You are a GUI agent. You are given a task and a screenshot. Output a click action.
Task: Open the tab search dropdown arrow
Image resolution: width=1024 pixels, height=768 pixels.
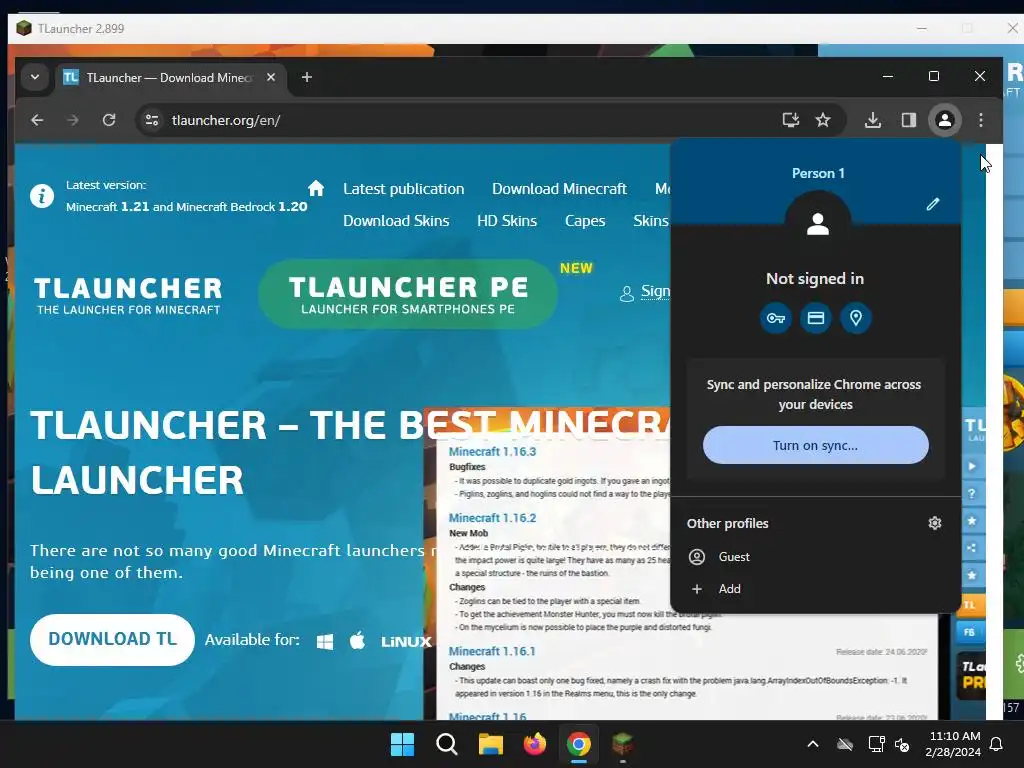35,77
